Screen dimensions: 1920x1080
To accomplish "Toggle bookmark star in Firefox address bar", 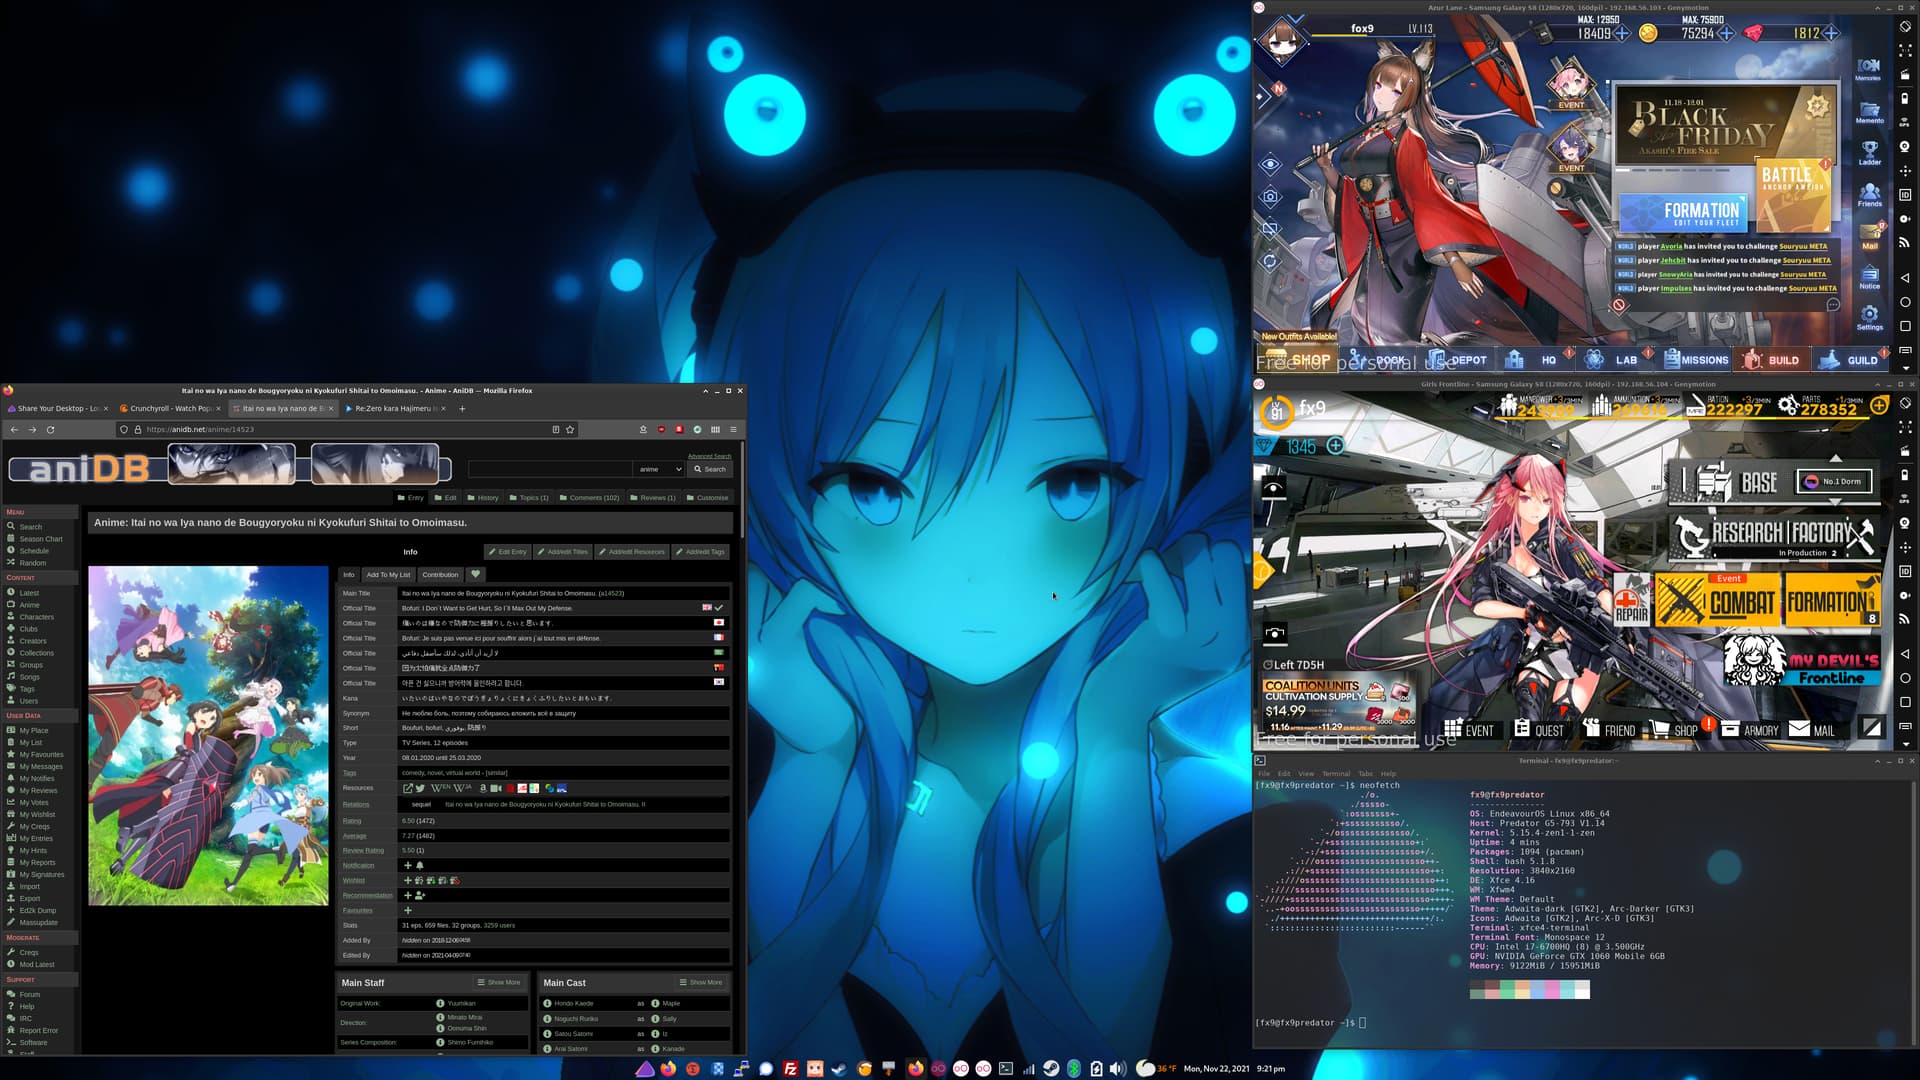I will pos(570,430).
